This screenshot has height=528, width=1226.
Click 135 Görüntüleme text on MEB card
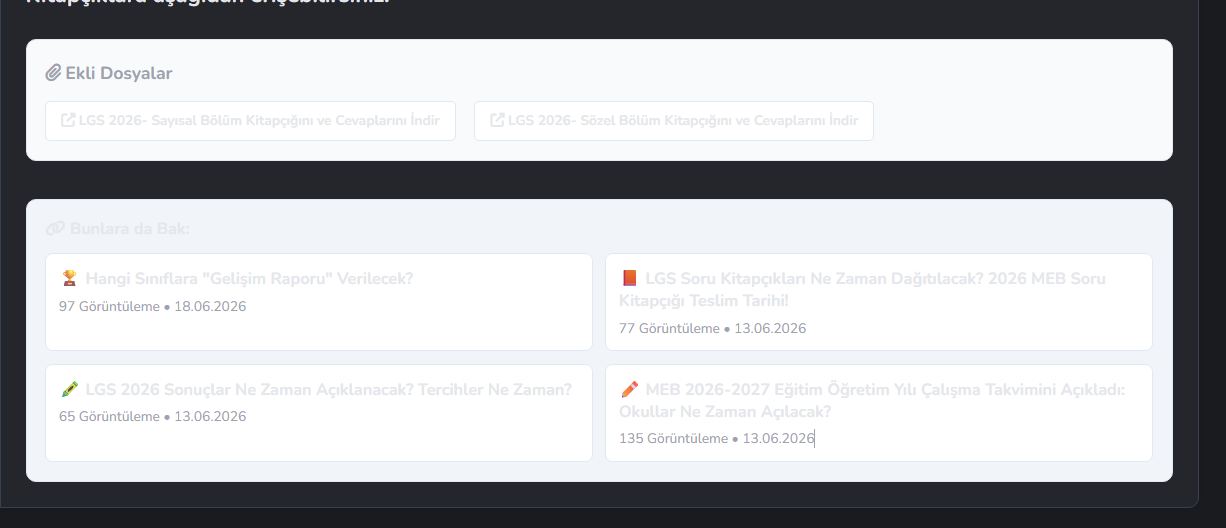[x=674, y=438]
